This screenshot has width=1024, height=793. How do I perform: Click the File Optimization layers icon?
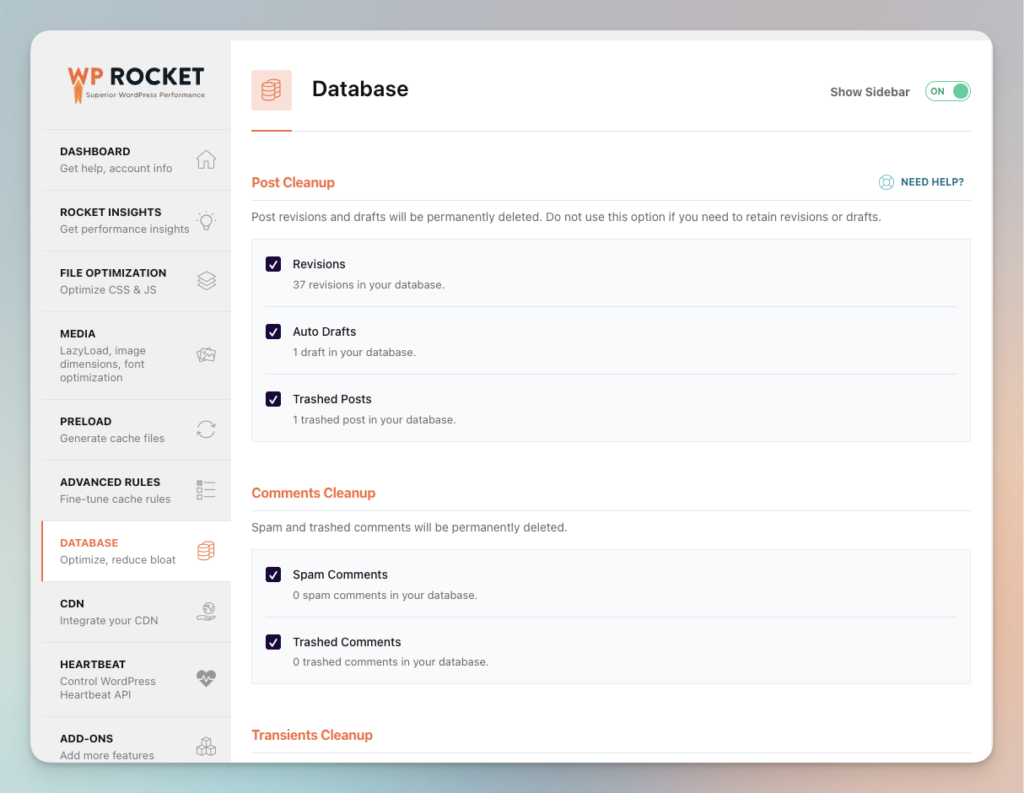[206, 281]
